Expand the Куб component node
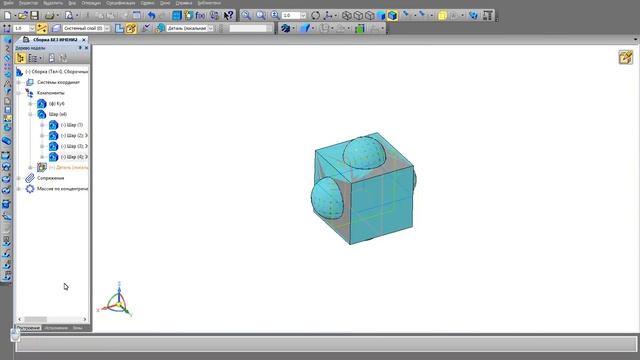 click(30, 104)
